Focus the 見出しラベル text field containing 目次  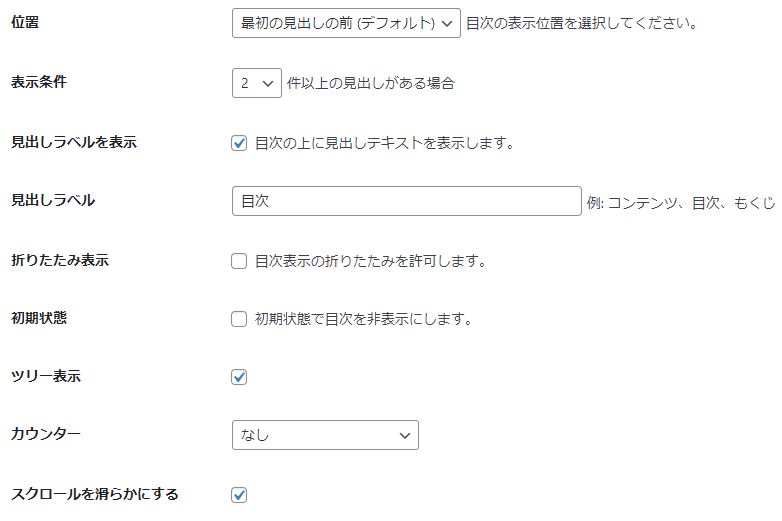406,201
